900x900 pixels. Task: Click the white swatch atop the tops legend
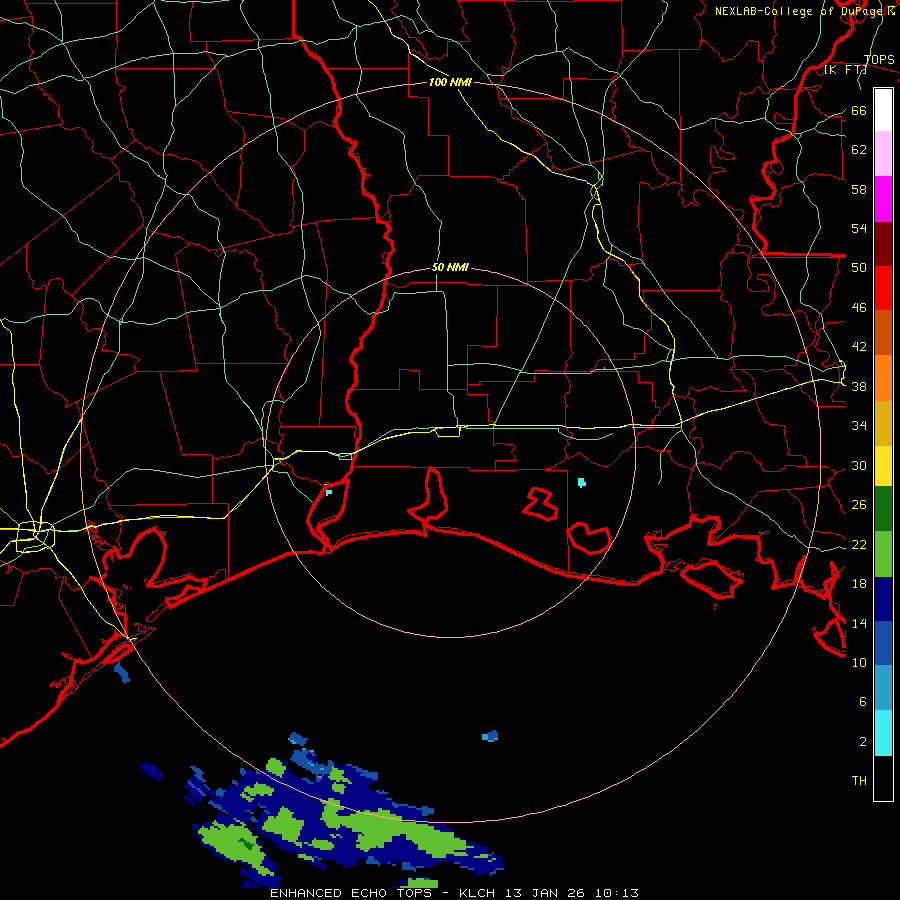(883, 110)
